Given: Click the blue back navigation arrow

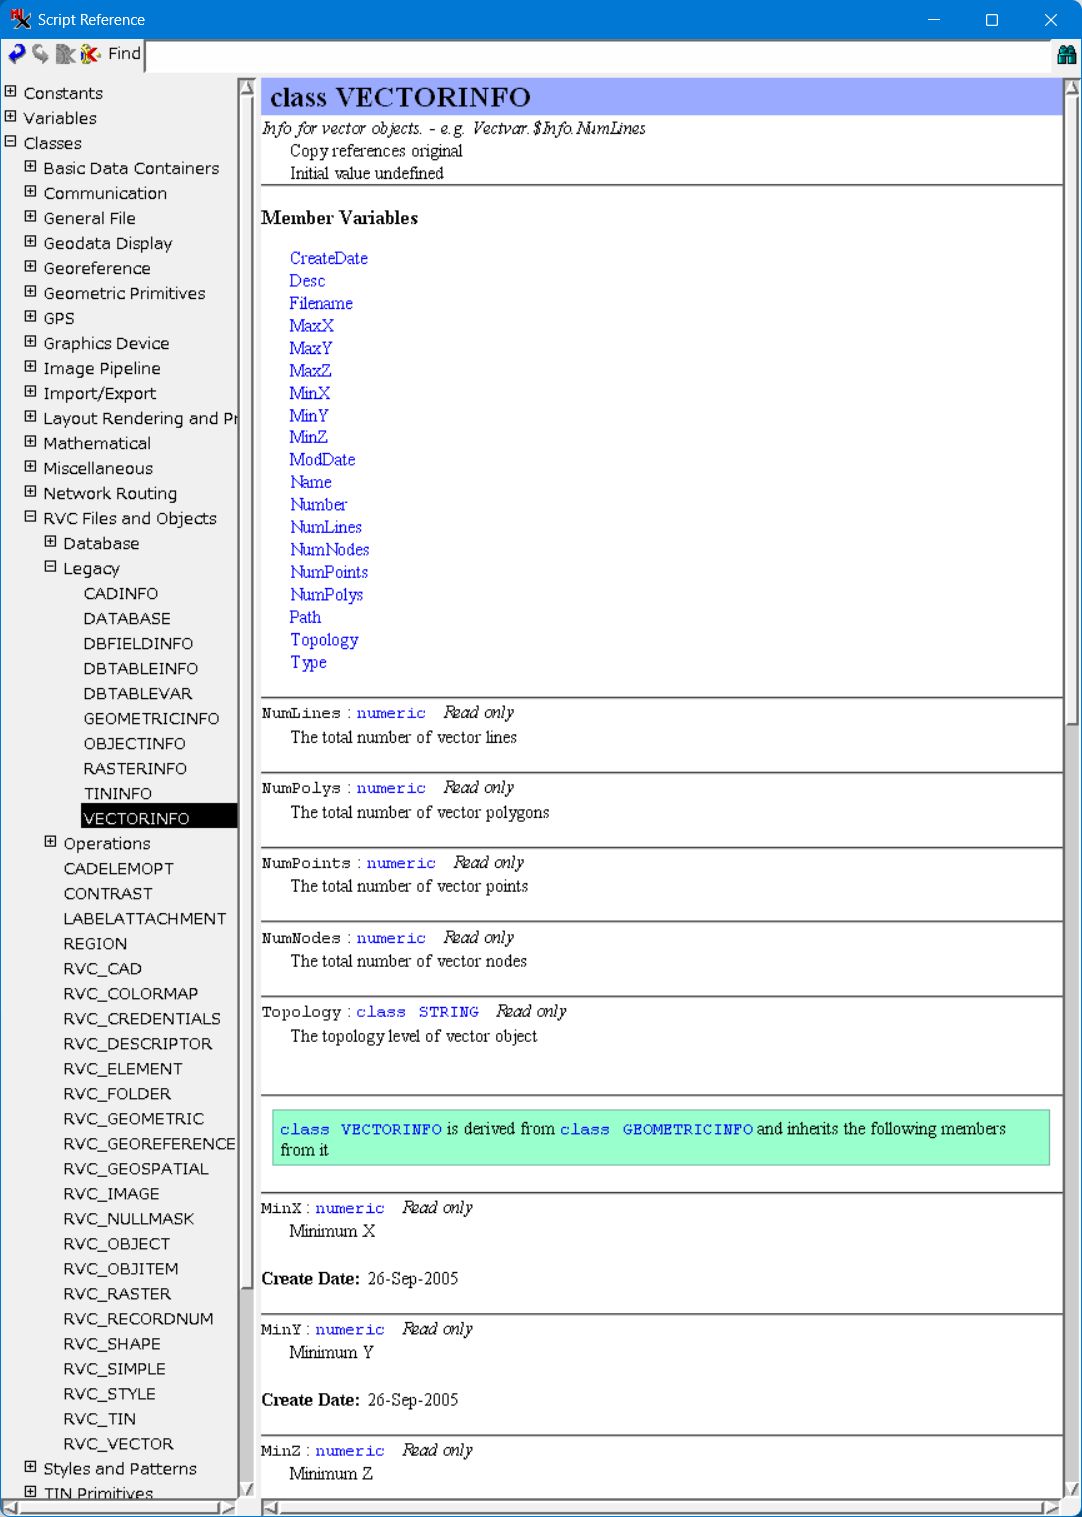Looking at the screenshot, I should 17,54.
